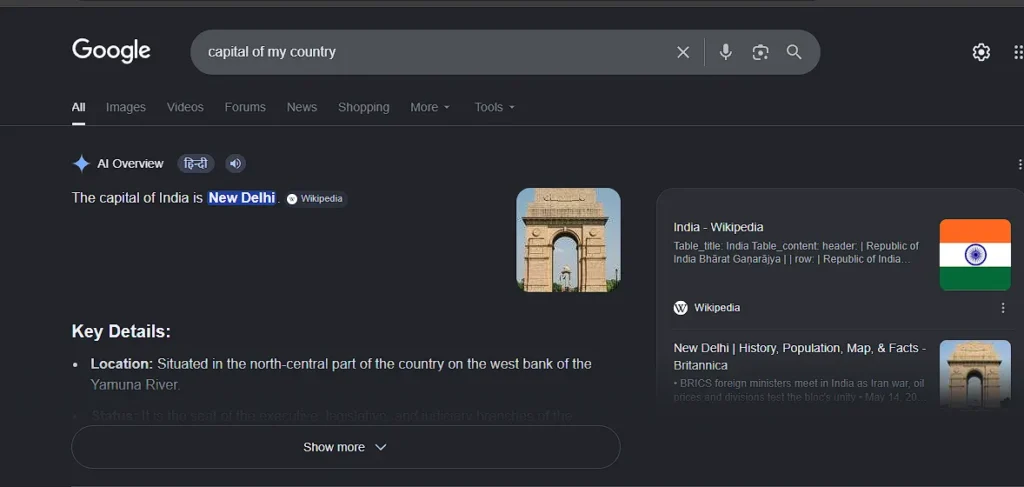Image resolution: width=1024 pixels, height=487 pixels.
Task: Click the highlighted New Delhi text
Action: coord(242,198)
